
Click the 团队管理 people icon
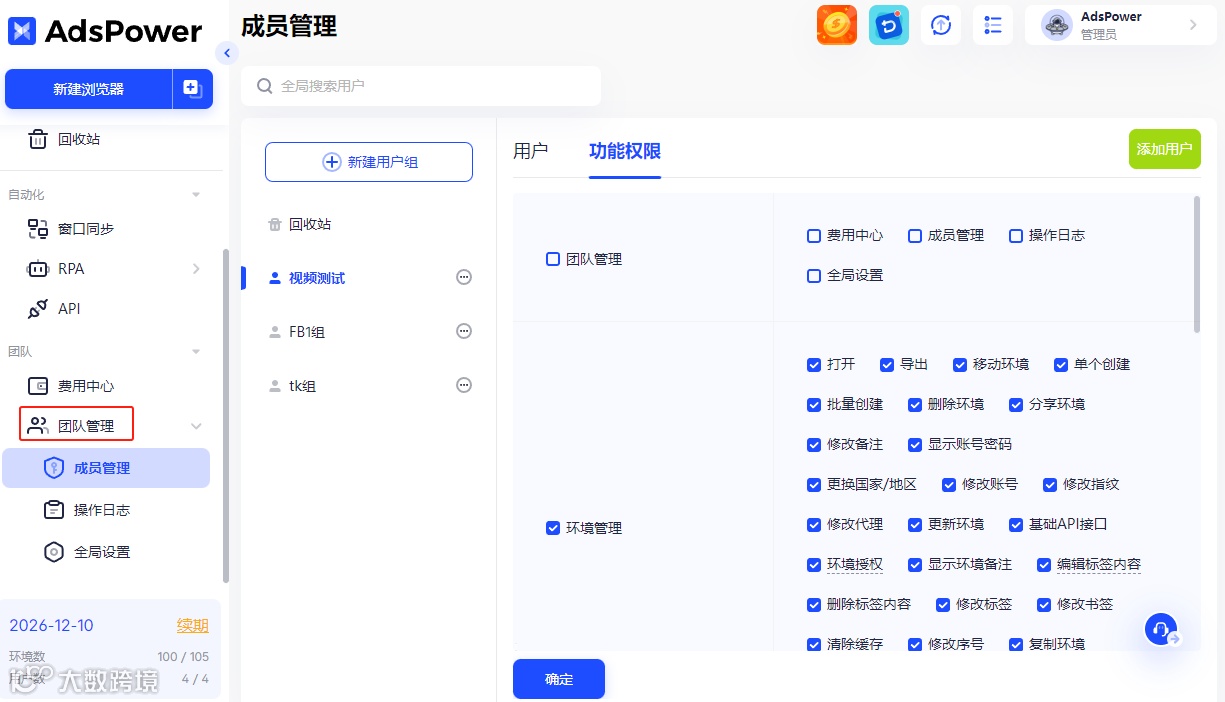pos(38,426)
